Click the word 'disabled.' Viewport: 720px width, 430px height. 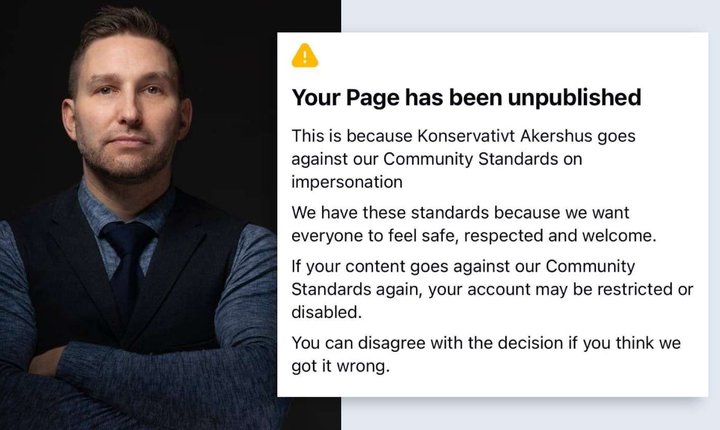[x=326, y=312]
